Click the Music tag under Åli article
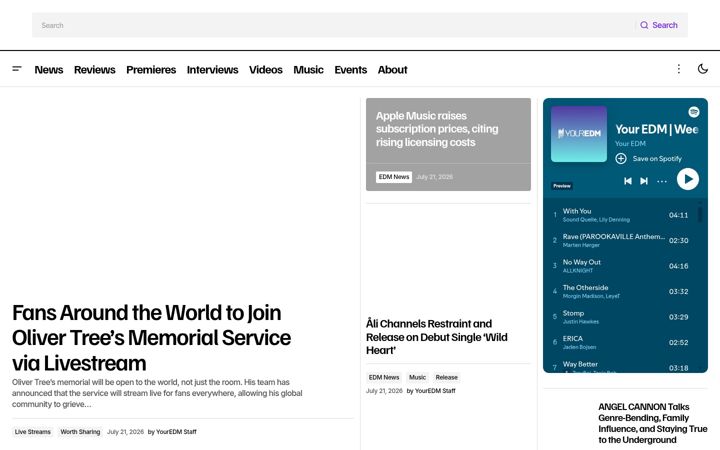The image size is (720, 450). coord(417,377)
